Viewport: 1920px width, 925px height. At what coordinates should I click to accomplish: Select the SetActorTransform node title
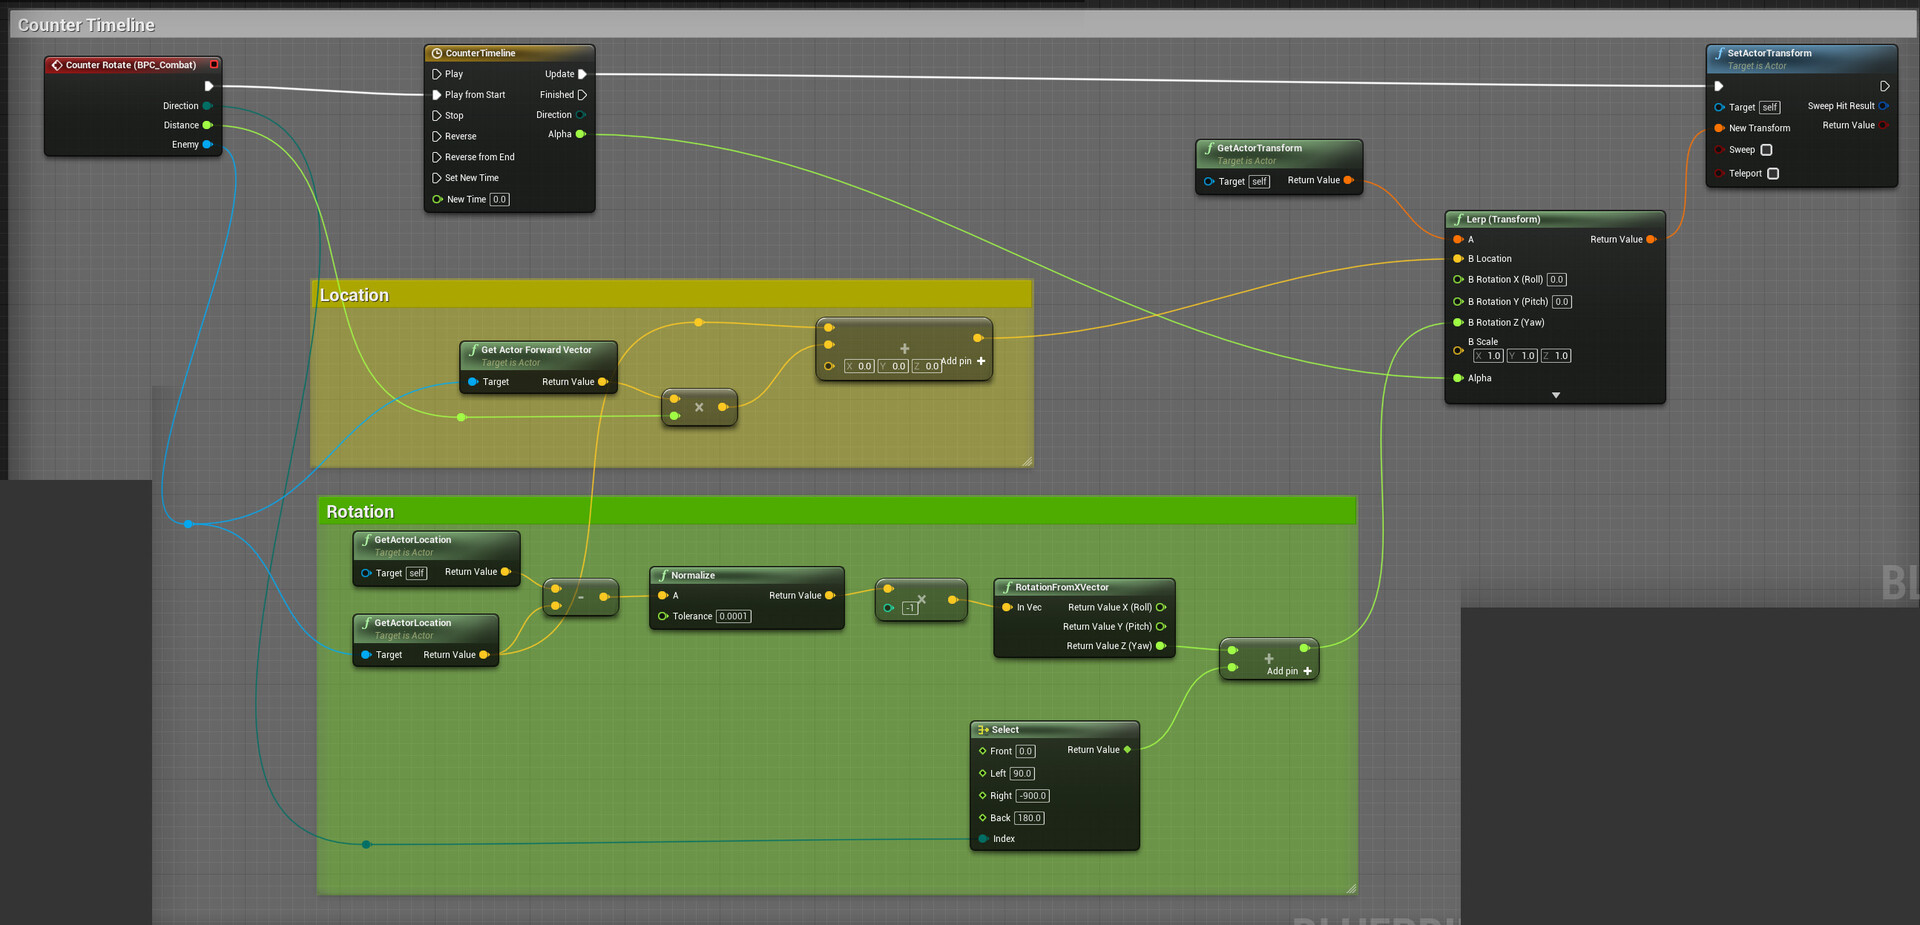pyautogui.click(x=1769, y=53)
